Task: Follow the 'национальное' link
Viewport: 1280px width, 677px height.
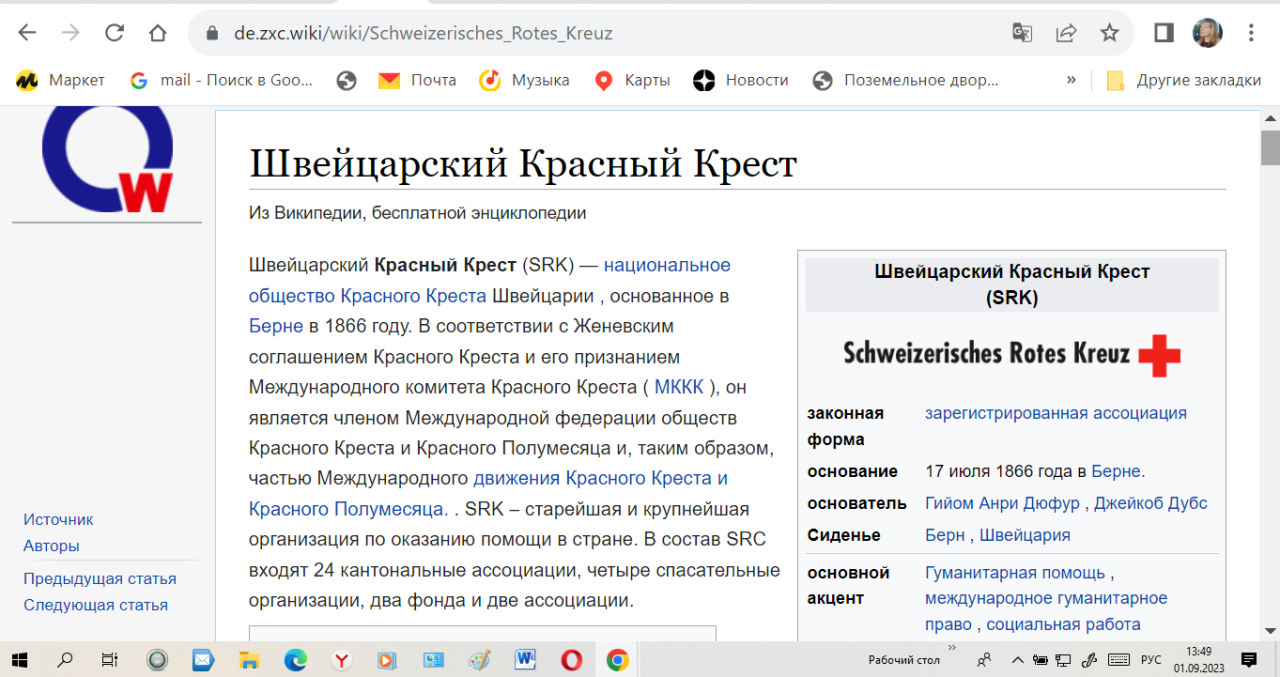Action: coord(667,265)
